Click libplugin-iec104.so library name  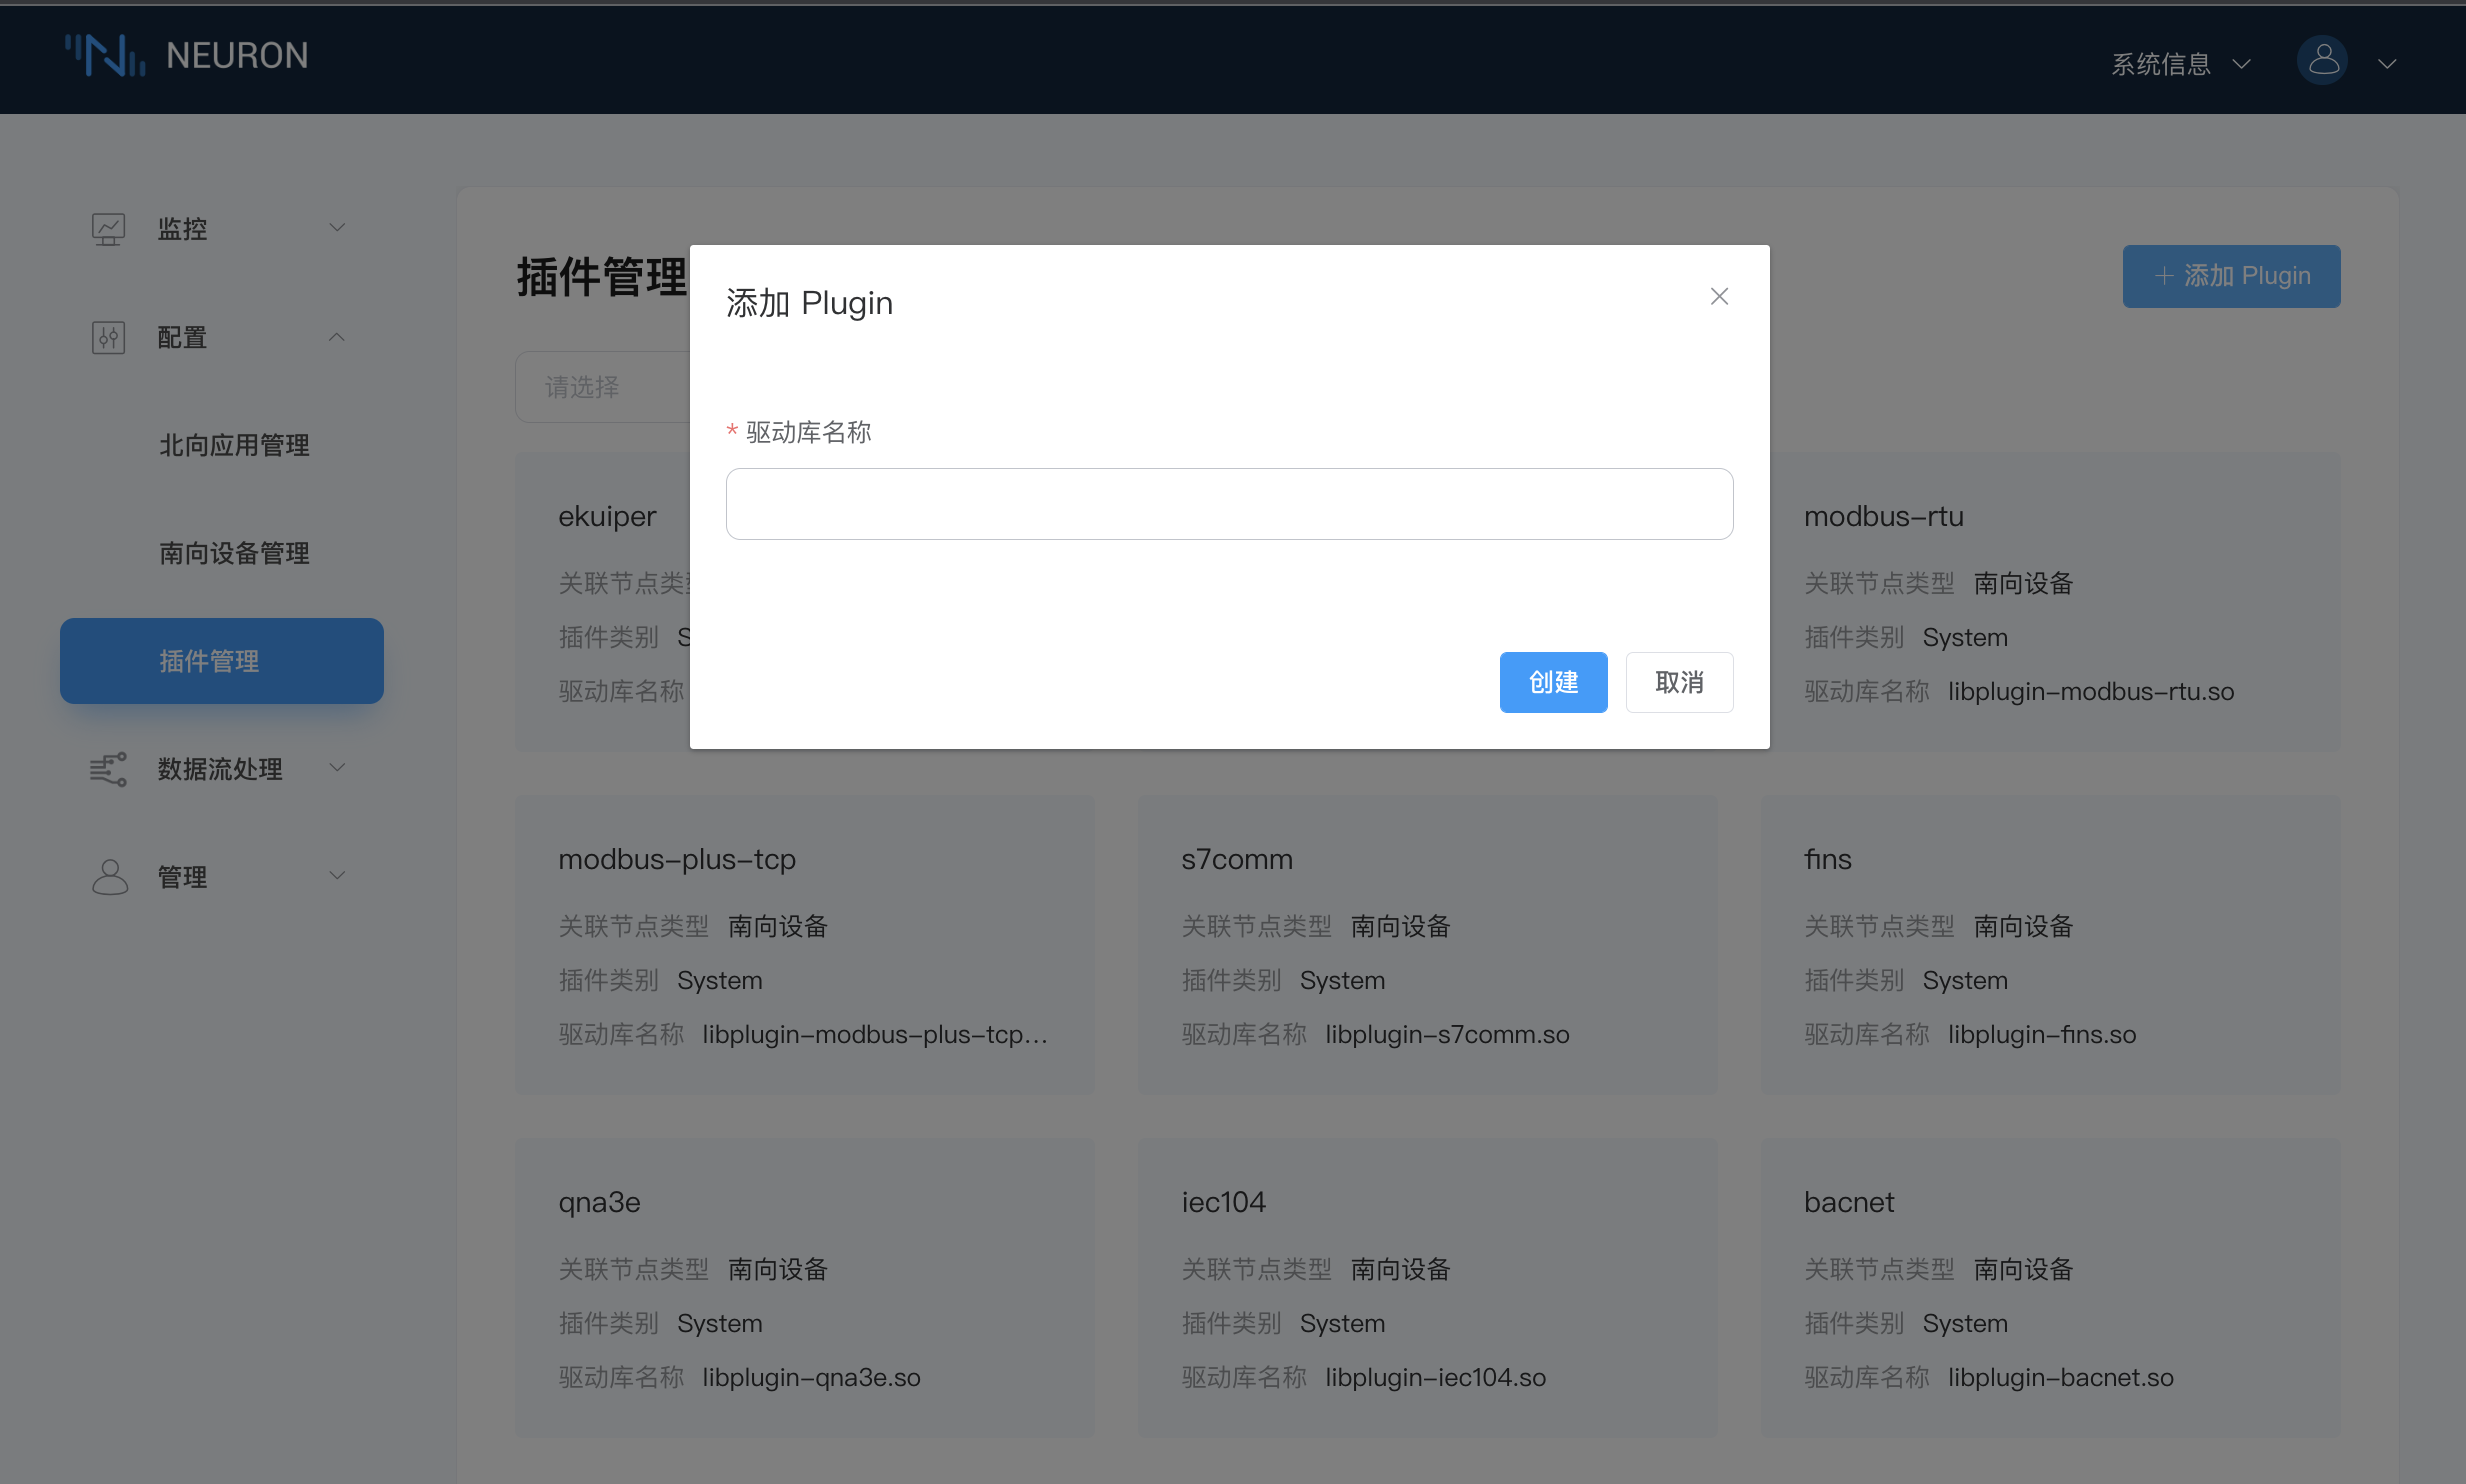click(1435, 1377)
